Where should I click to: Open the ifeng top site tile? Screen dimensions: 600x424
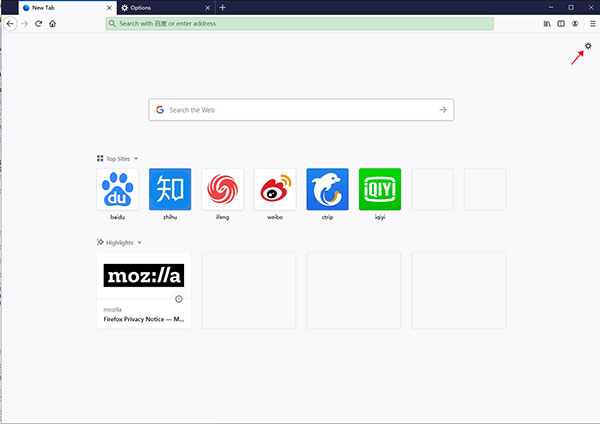(x=222, y=189)
